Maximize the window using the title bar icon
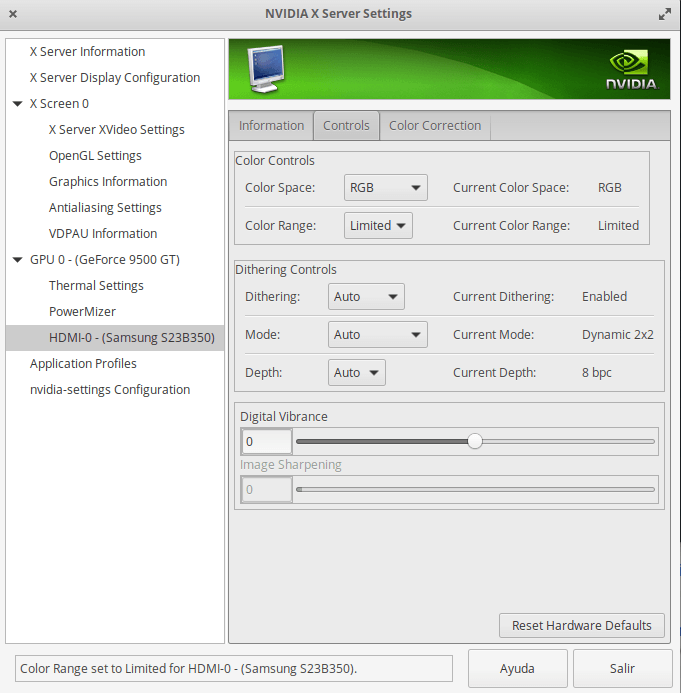681x693 pixels. click(665, 14)
